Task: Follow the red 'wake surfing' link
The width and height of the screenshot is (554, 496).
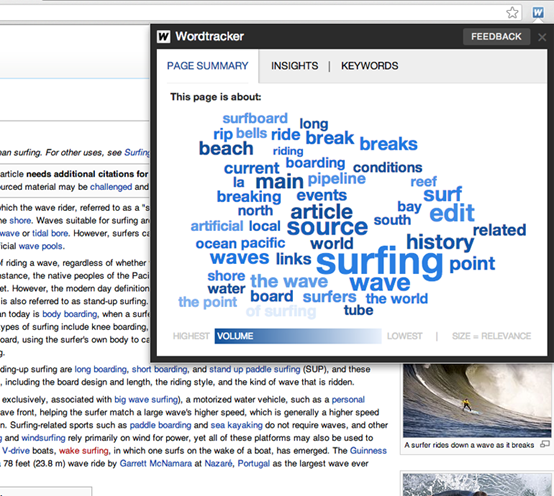Action: [84, 451]
